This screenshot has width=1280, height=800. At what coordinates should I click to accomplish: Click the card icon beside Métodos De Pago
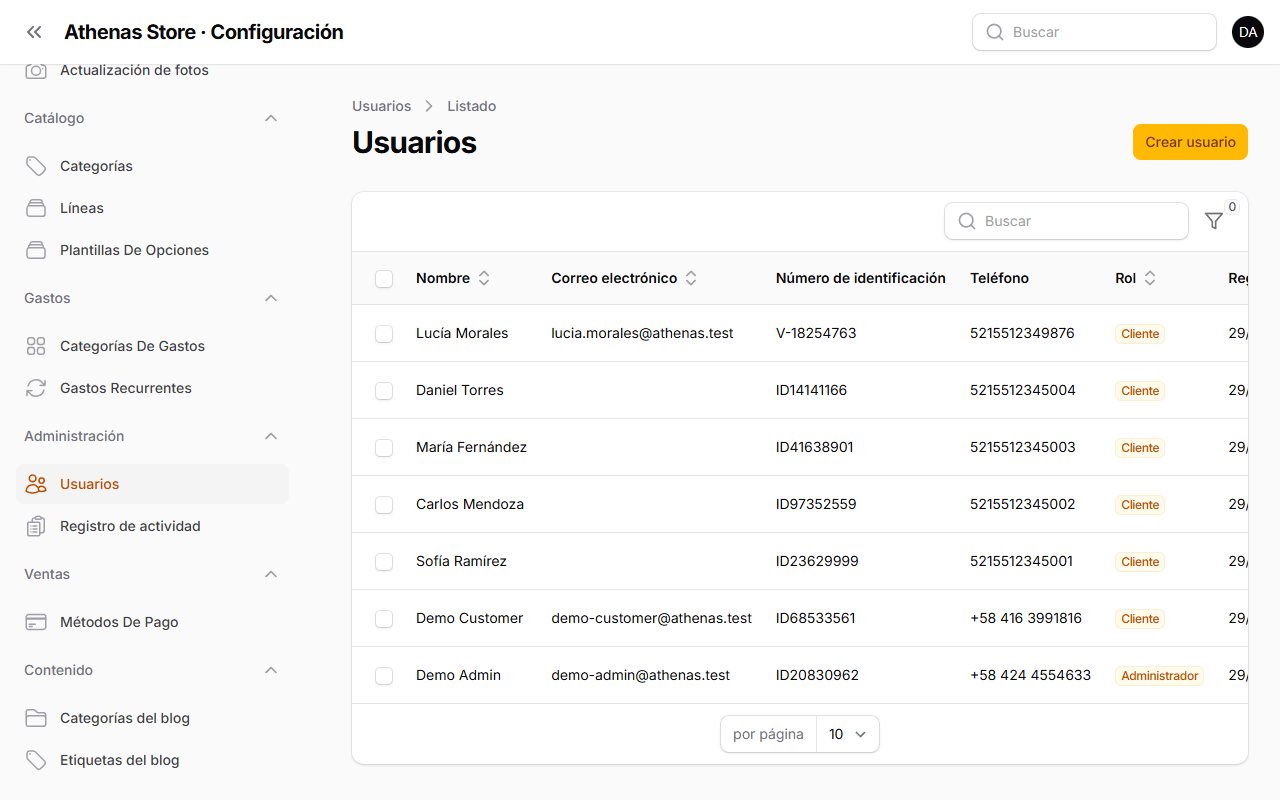click(36, 622)
